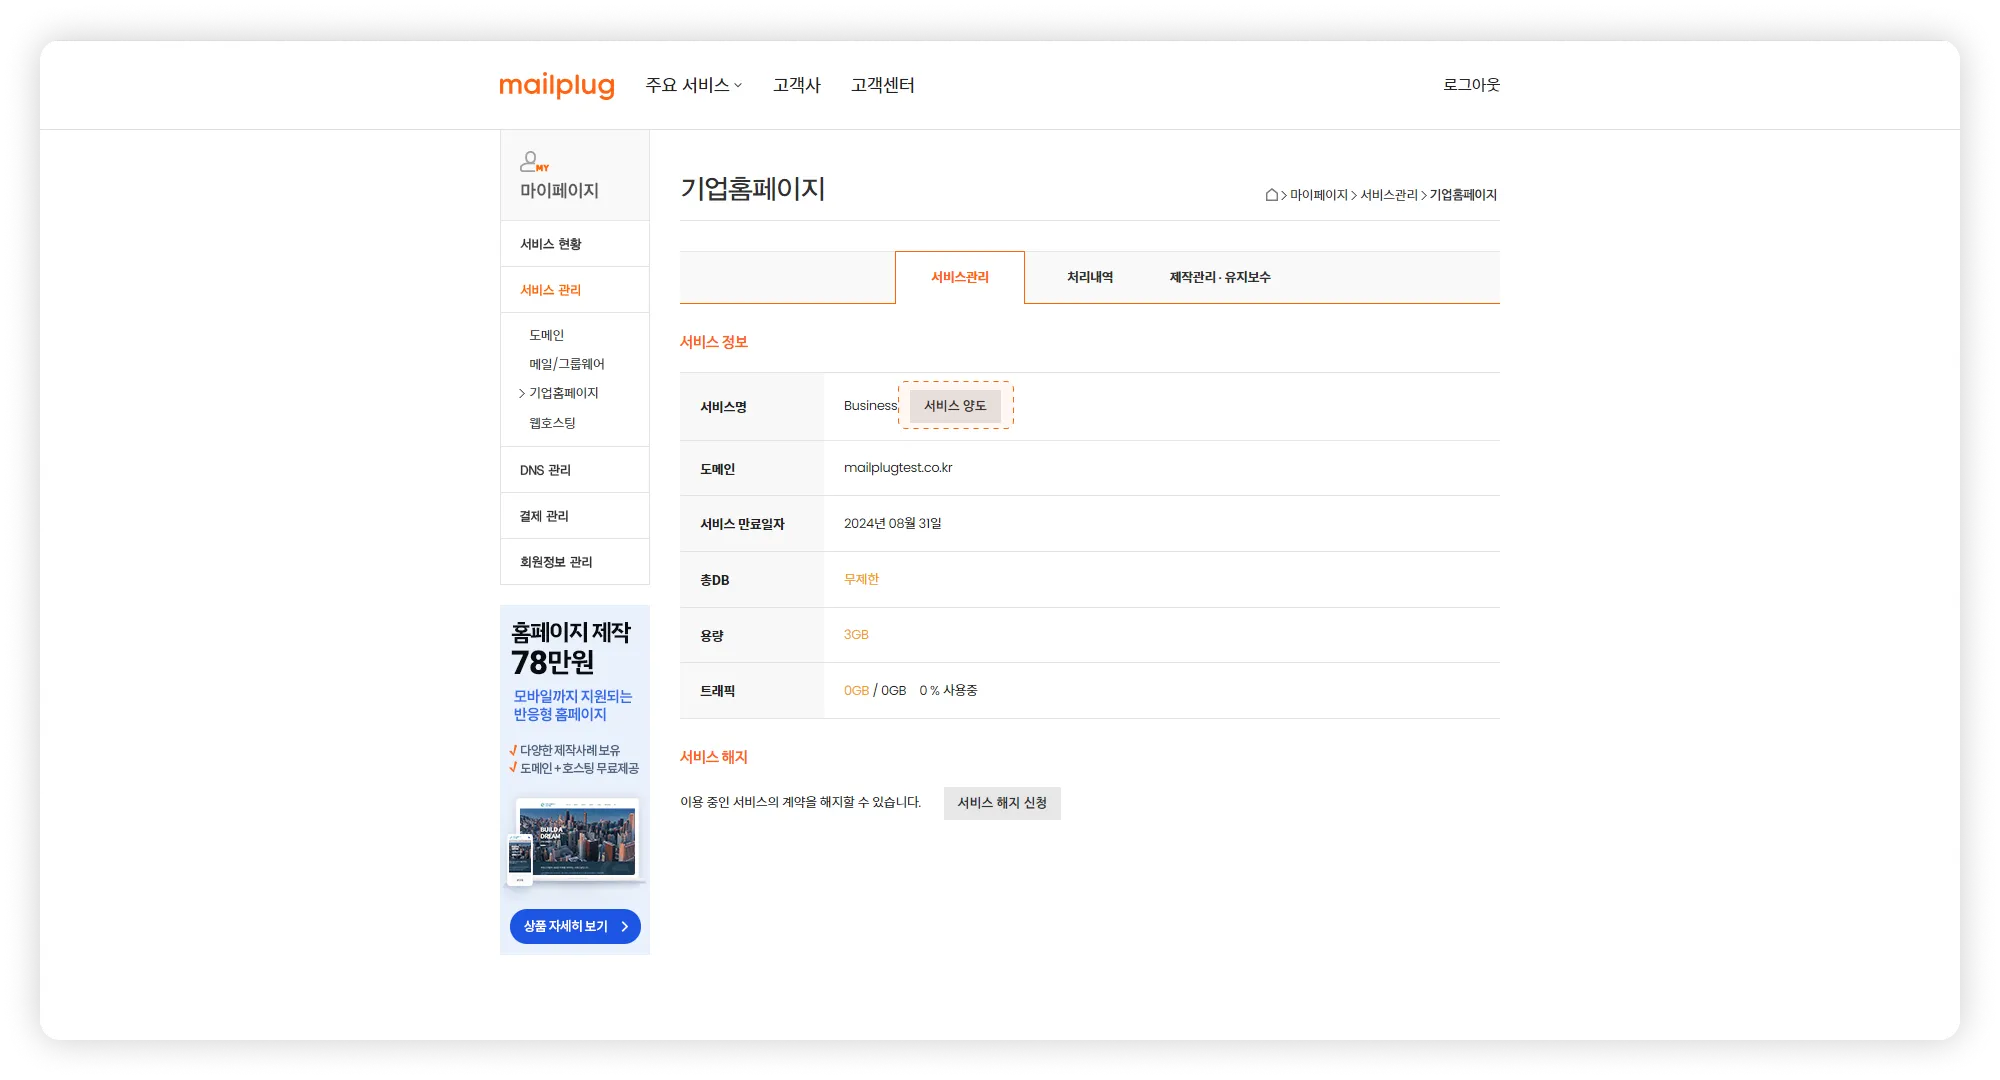Select the 서비스관리 tab
Image resolution: width=2000 pixels, height=1080 pixels.
(x=959, y=278)
